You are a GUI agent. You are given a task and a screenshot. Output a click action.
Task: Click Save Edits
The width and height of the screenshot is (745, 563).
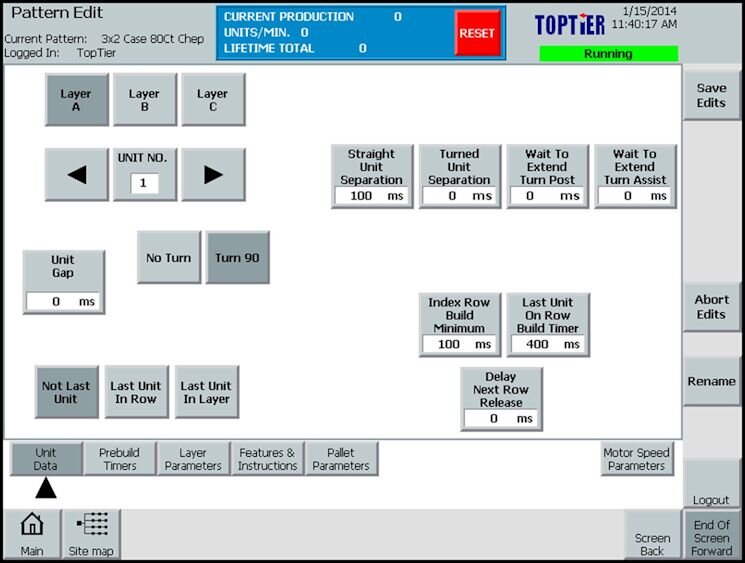(711, 95)
